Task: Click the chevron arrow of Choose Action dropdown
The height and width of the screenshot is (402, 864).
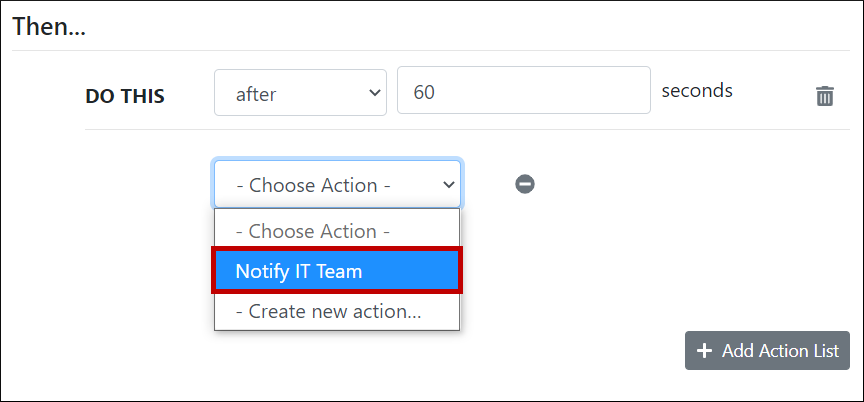Action: (449, 185)
